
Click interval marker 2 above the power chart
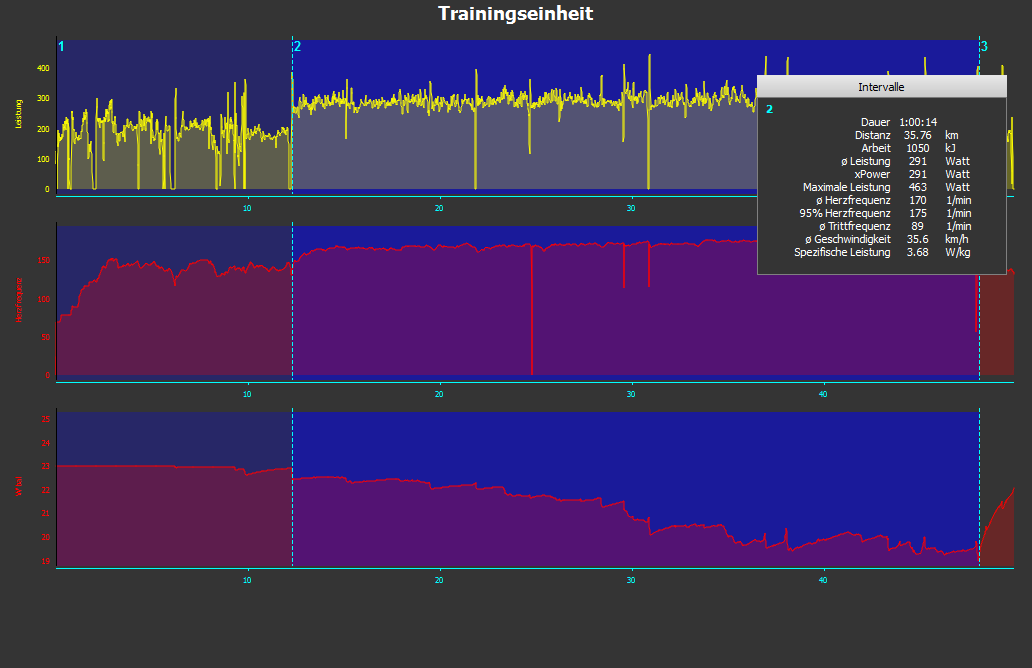(297, 47)
